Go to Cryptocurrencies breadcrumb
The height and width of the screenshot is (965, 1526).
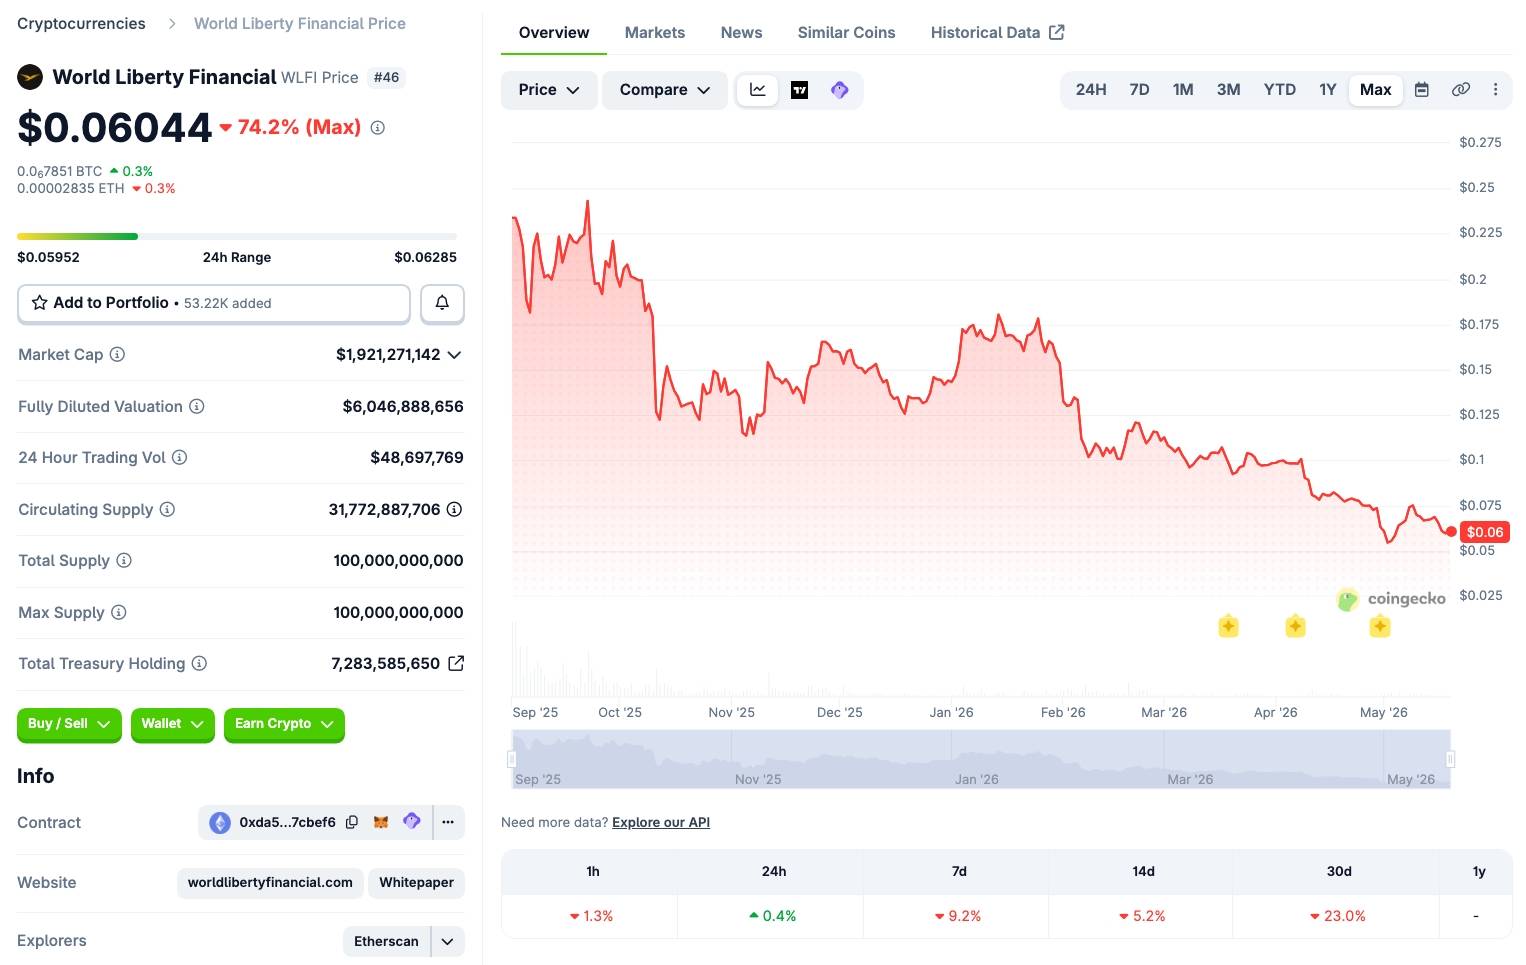(81, 23)
